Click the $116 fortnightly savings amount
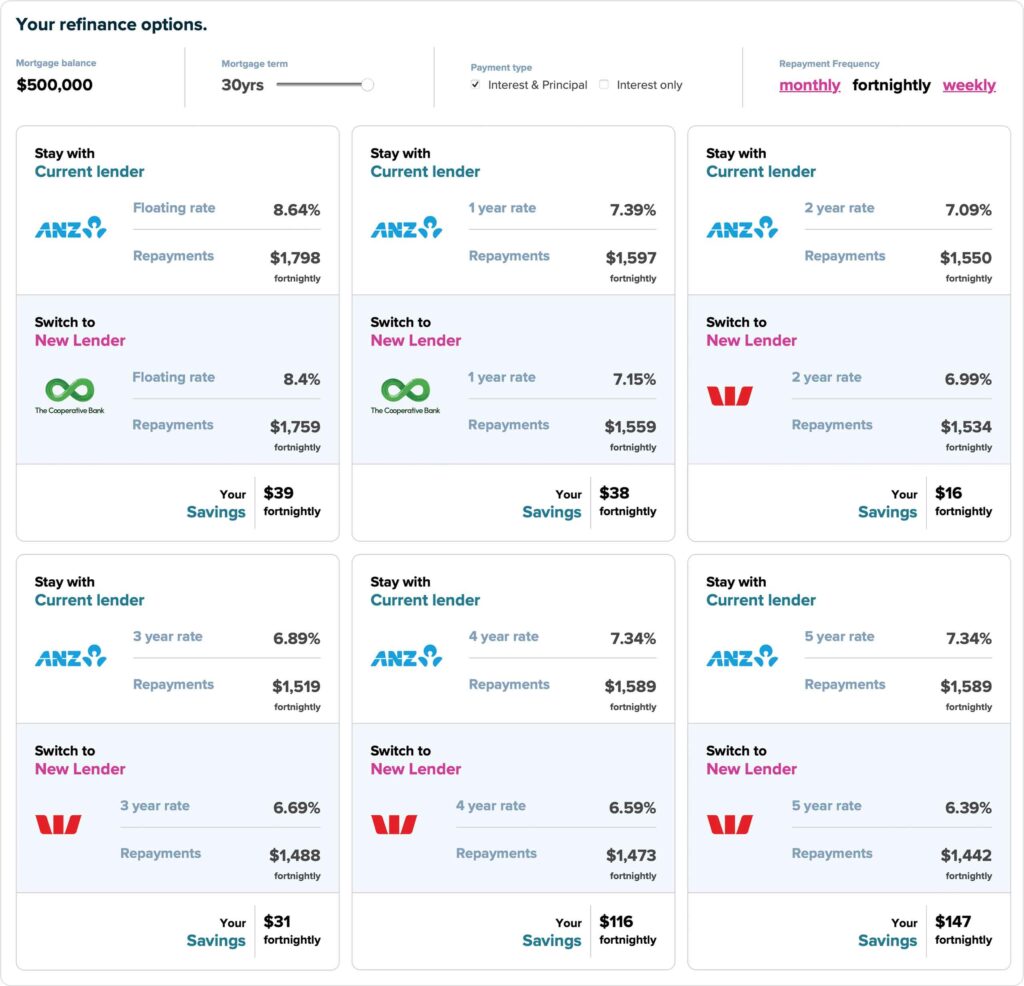This screenshot has height=986, width=1024. pyautogui.click(x=616, y=921)
